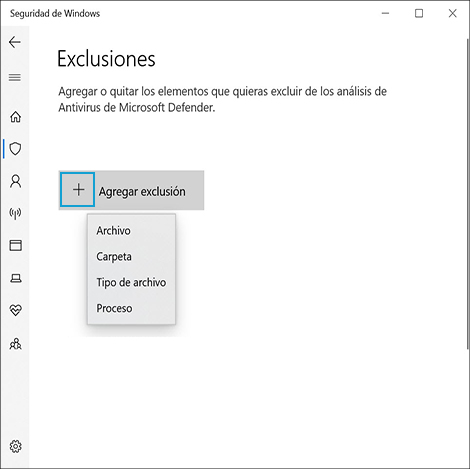Click the plus Agregar exclusión button
The height and width of the screenshot is (469, 470).
(x=78, y=190)
